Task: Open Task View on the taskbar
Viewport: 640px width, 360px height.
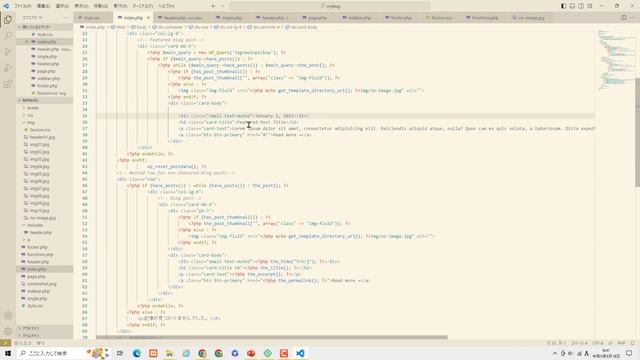Action: 120,353
